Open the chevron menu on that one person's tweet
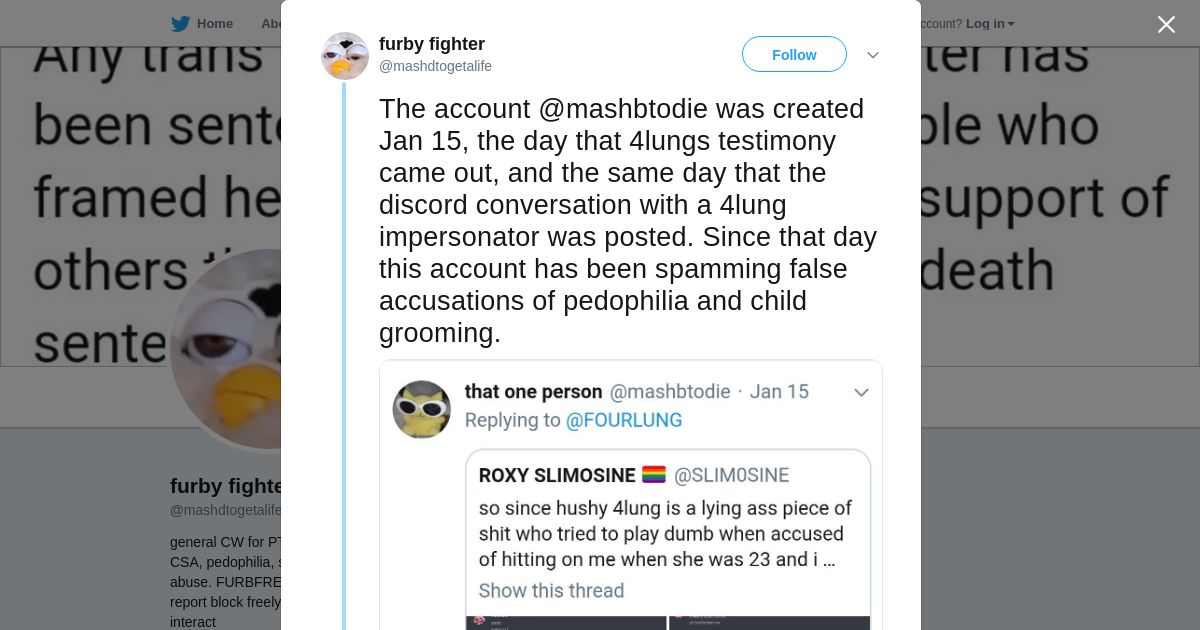The width and height of the screenshot is (1200, 630). (861, 392)
